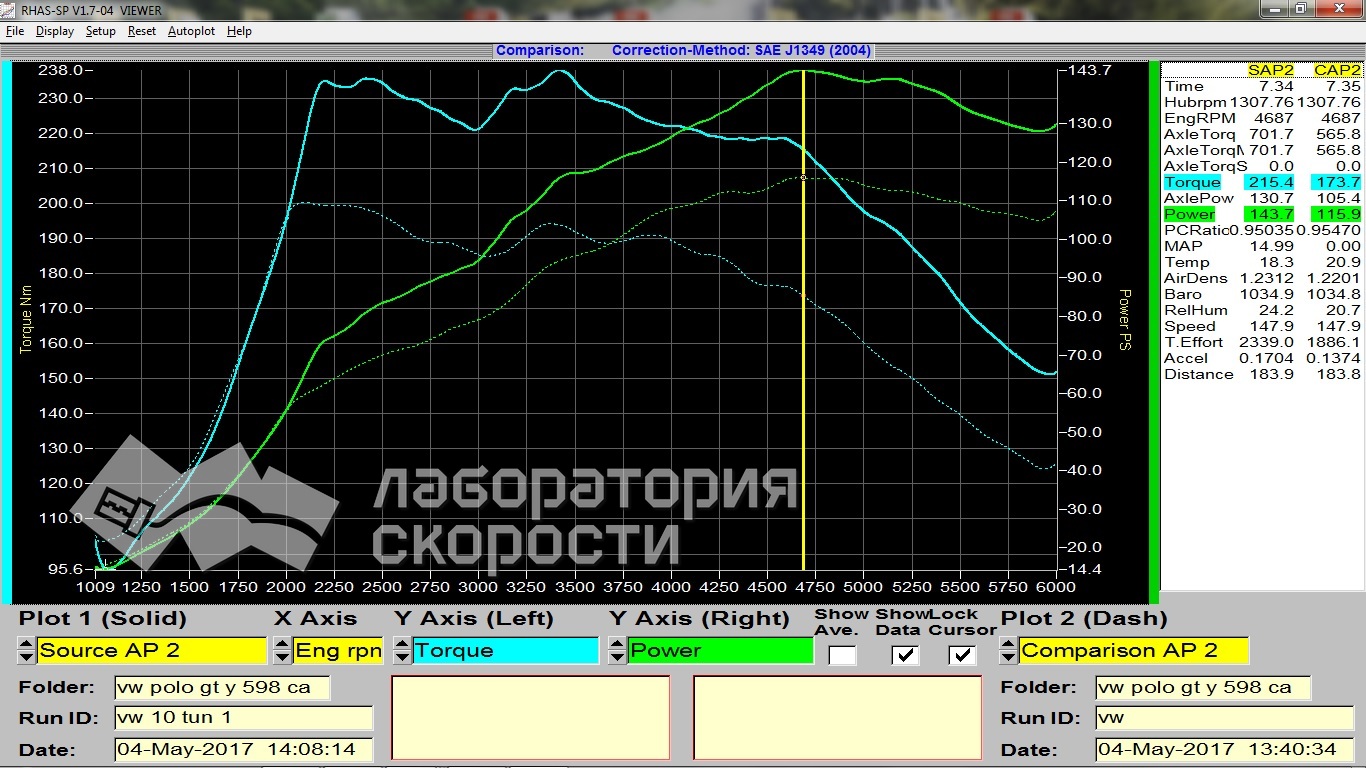1366x768 pixels.
Task: Click the yellow cursor line on the graph
Action: click(x=803, y=320)
